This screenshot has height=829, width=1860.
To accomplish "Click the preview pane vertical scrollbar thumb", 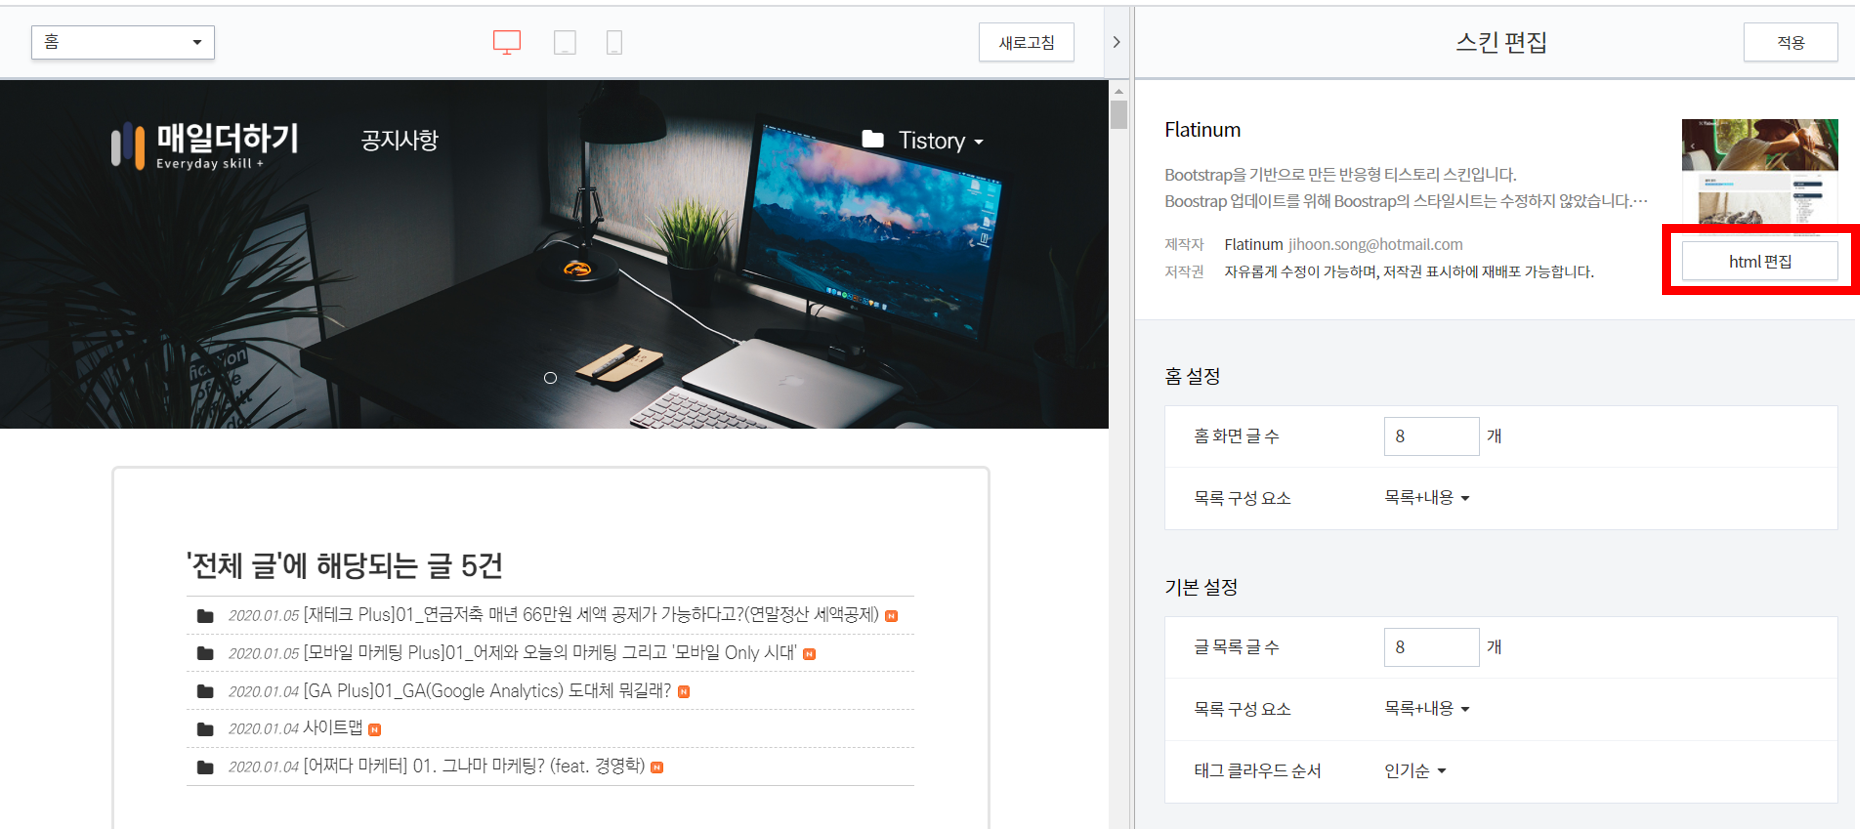I will tap(1119, 113).
